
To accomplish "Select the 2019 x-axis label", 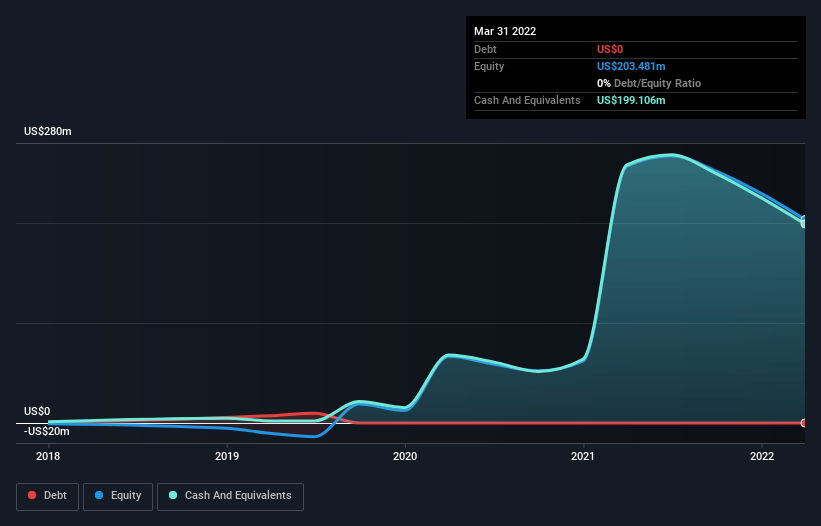I will (x=227, y=456).
